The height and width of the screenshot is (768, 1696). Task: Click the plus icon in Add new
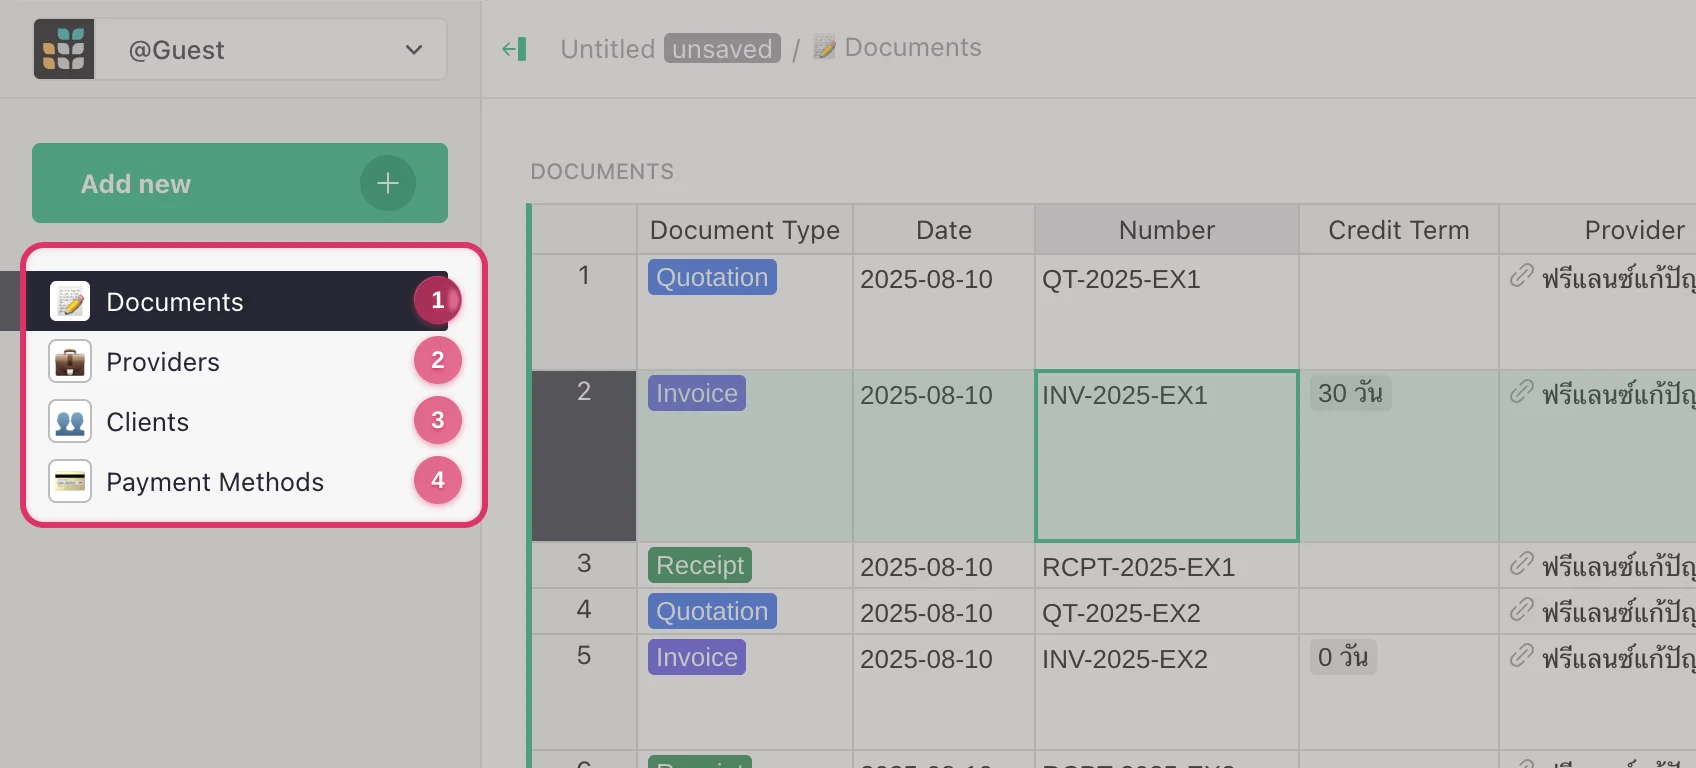click(388, 183)
